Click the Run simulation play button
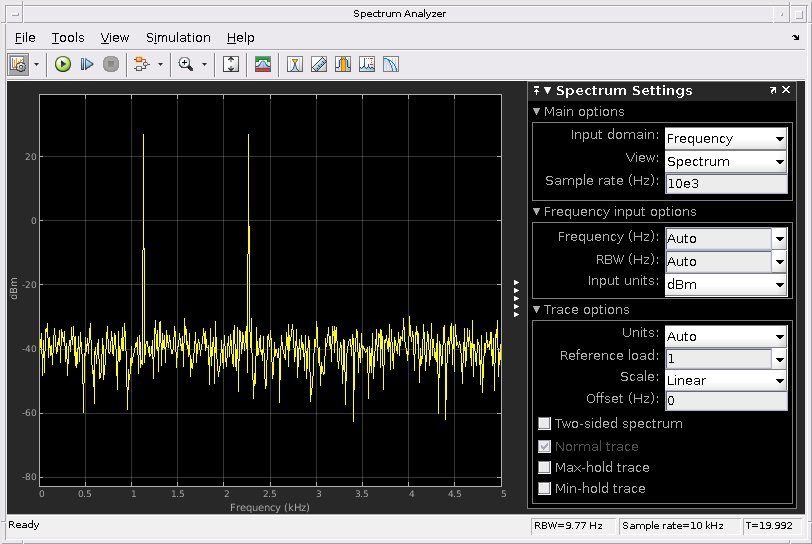812x544 pixels. click(x=63, y=64)
